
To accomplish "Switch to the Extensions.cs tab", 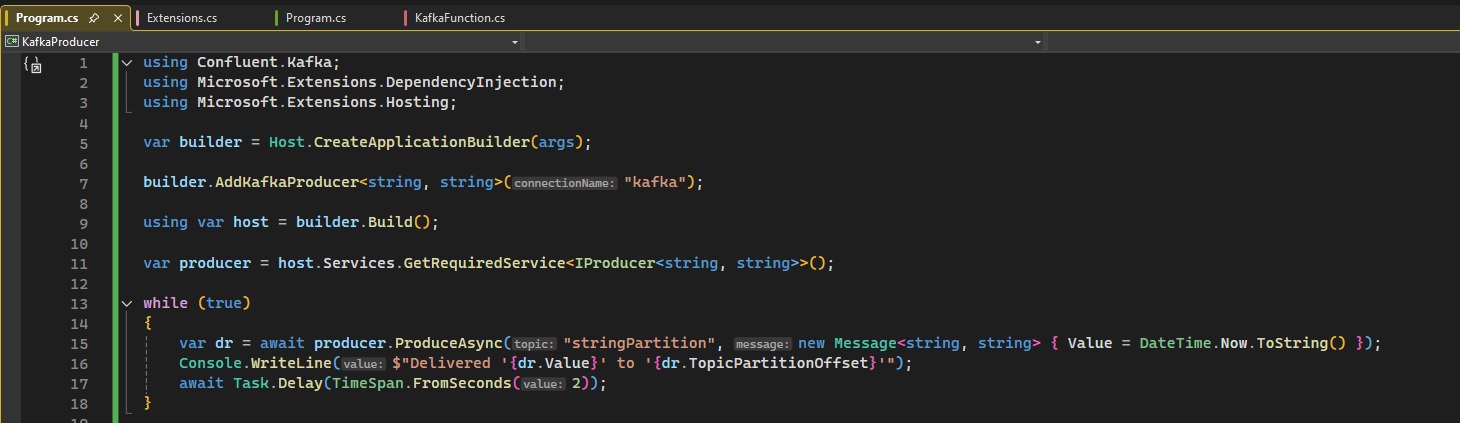I will (x=181, y=18).
